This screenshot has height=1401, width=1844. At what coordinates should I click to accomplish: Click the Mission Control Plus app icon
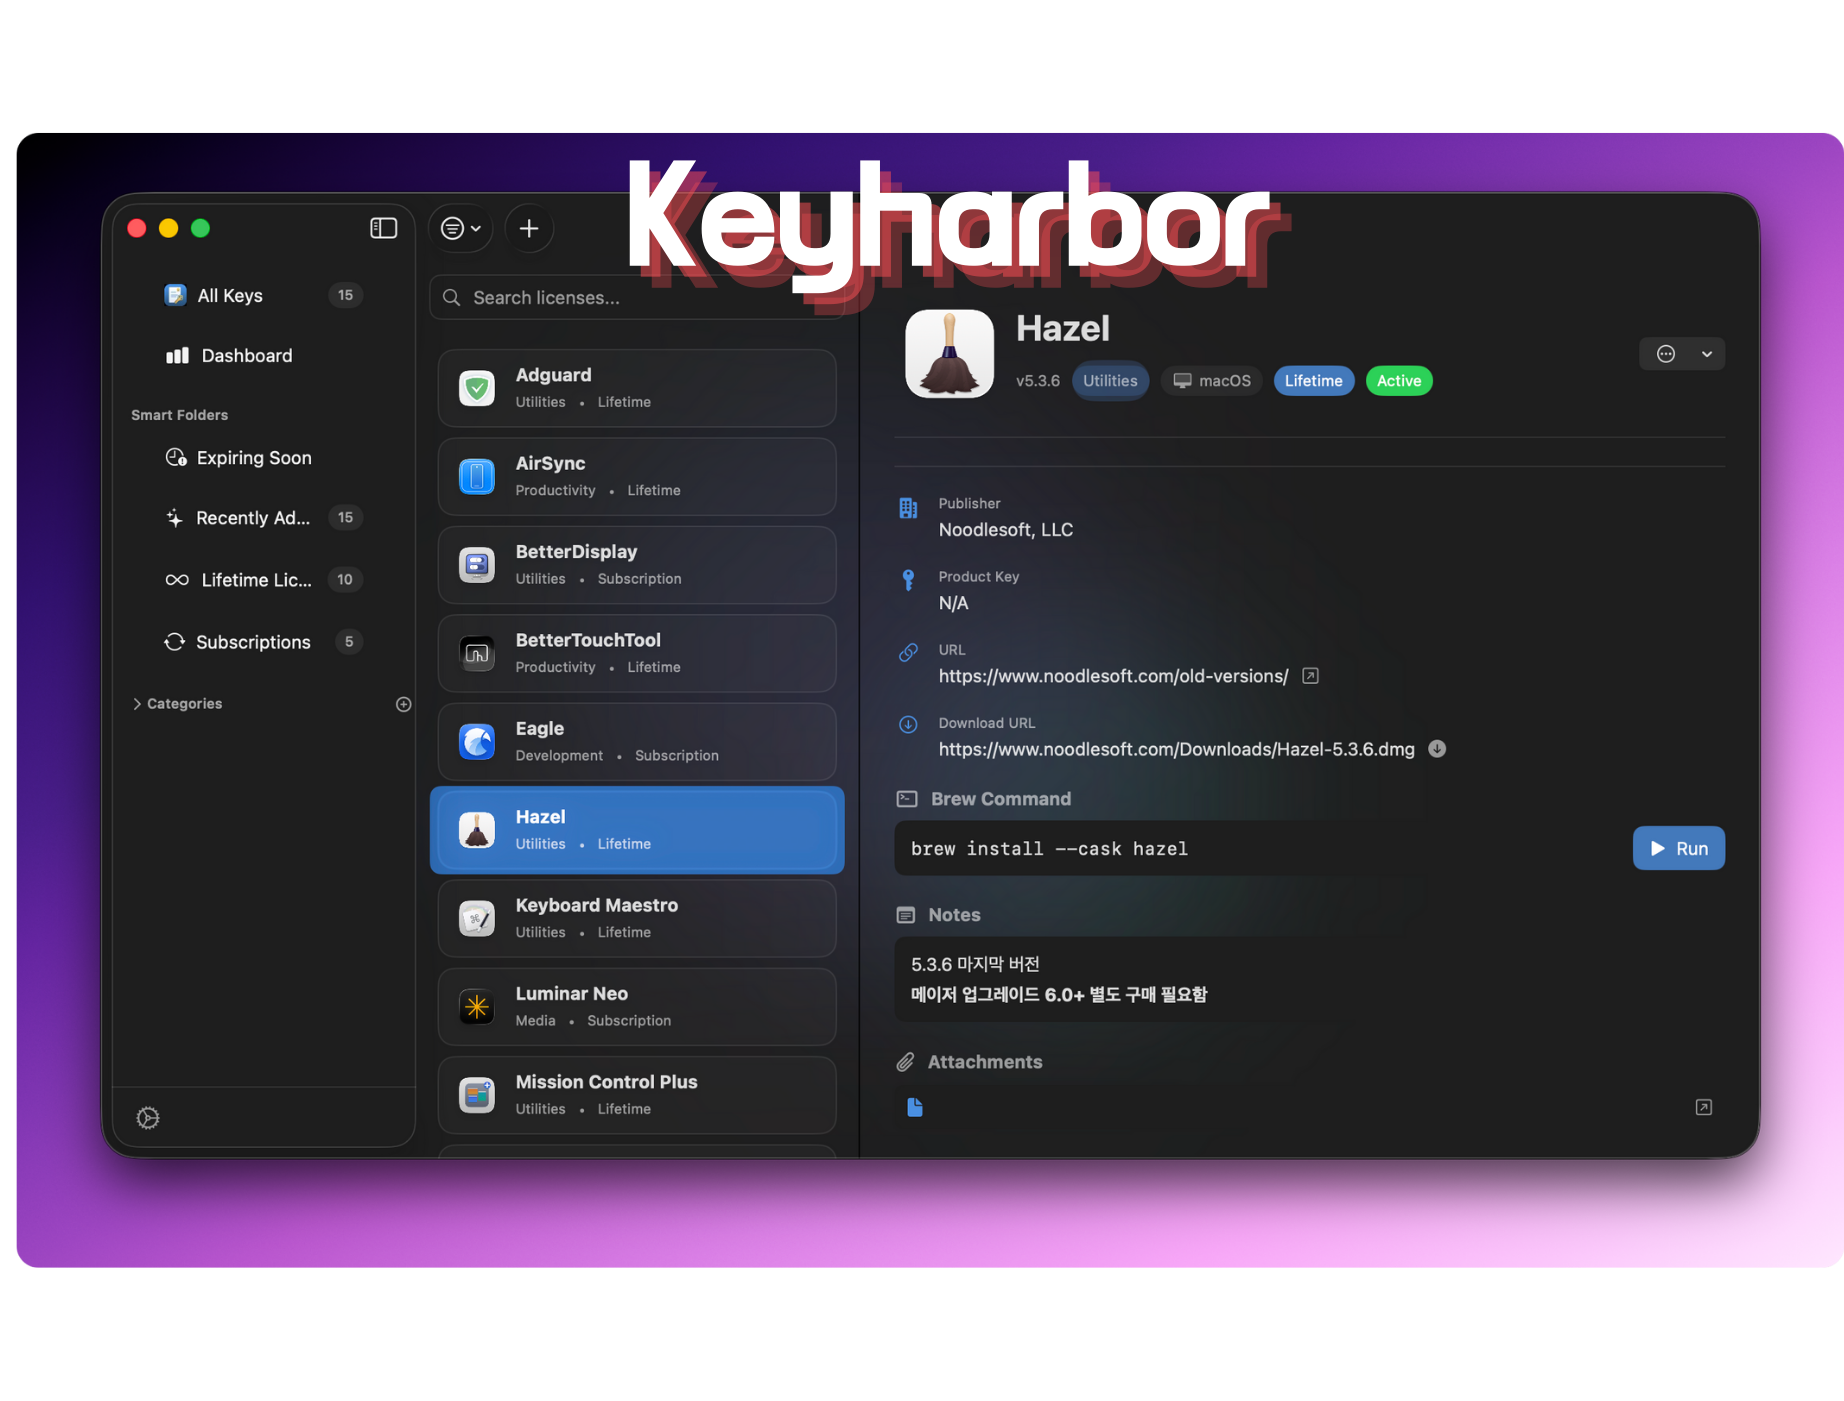point(477,1095)
